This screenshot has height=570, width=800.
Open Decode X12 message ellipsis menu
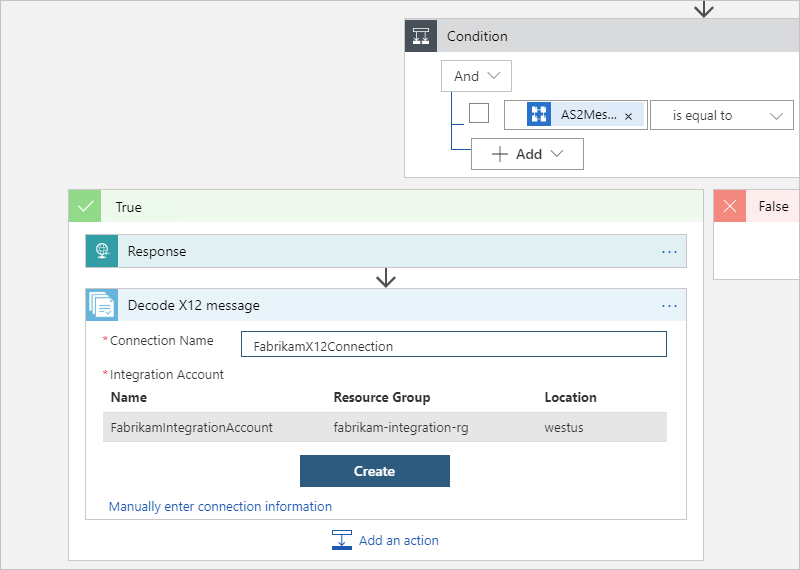[669, 305]
